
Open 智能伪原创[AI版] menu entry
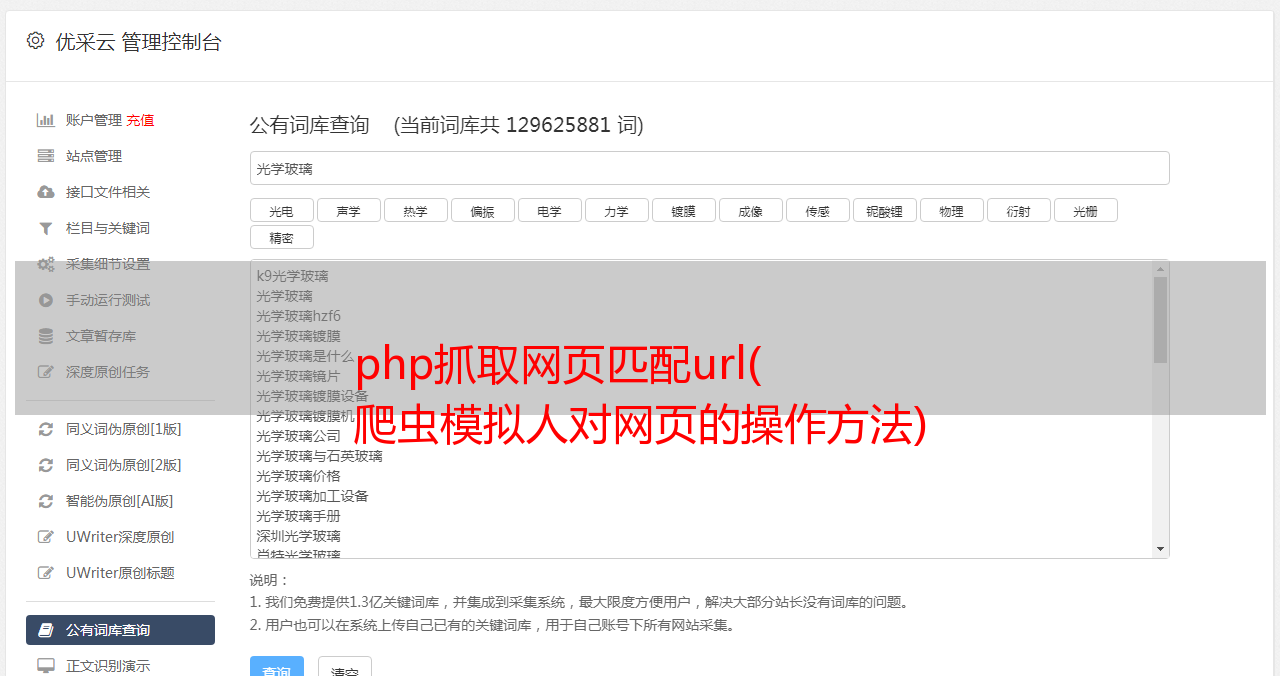[120, 501]
